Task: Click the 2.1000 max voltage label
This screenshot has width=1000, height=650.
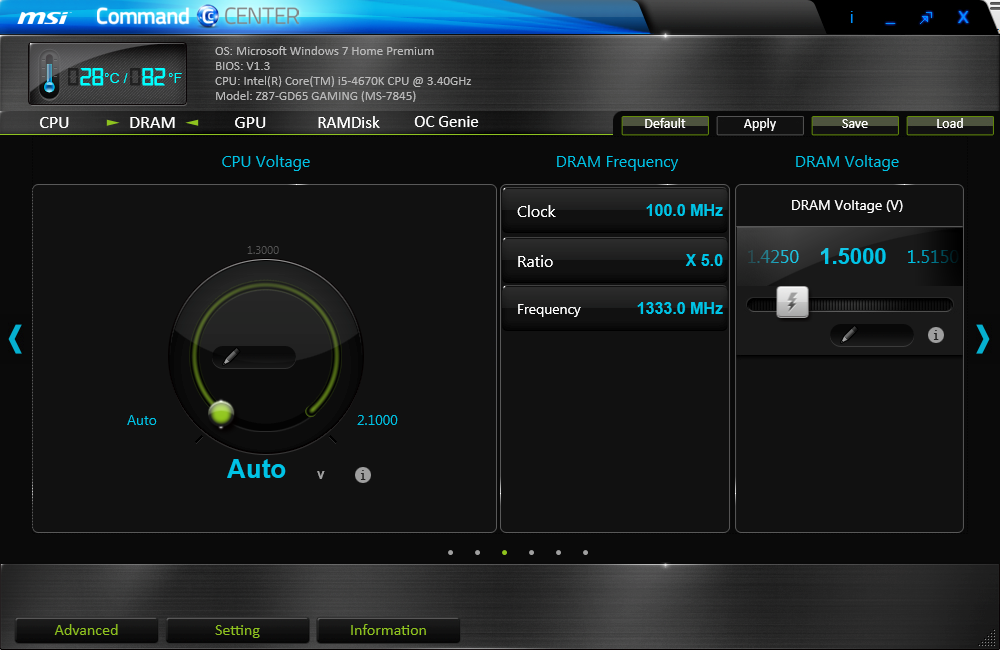Action: [x=377, y=420]
